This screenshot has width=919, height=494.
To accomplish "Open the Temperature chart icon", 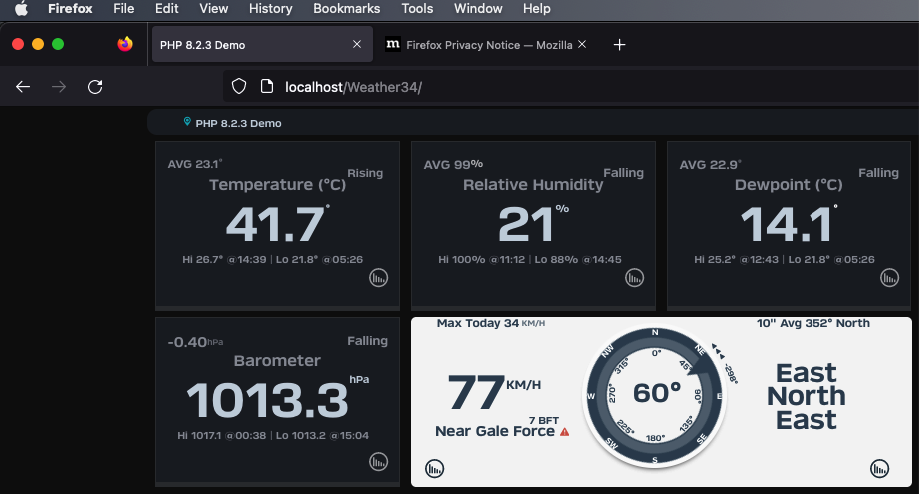I will click(x=379, y=278).
